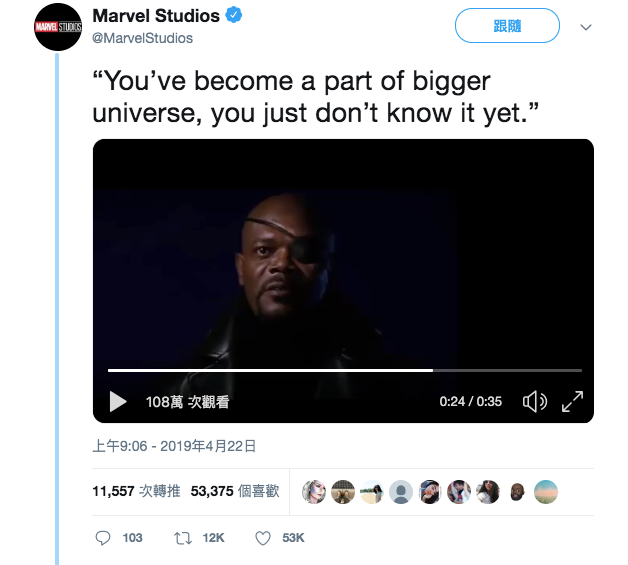628x565 pixels.
Task: Click the grey default liker avatar
Action: click(401, 491)
